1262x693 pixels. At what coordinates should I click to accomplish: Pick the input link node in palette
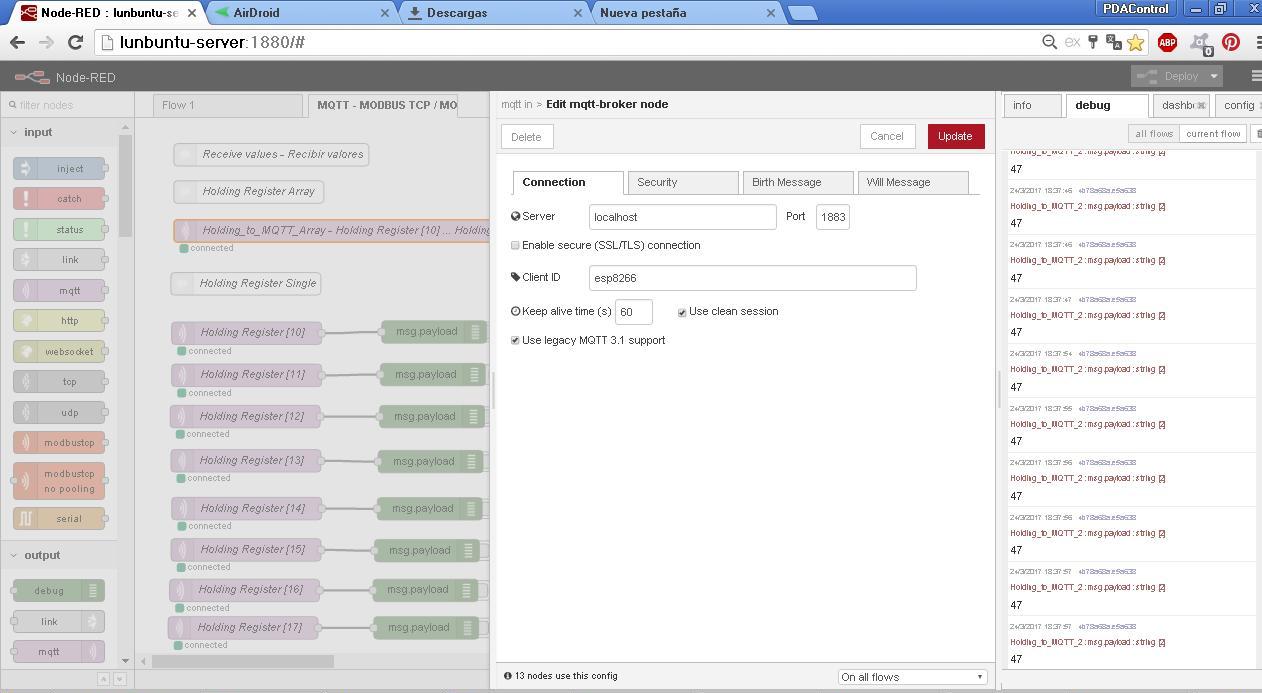tap(60, 260)
